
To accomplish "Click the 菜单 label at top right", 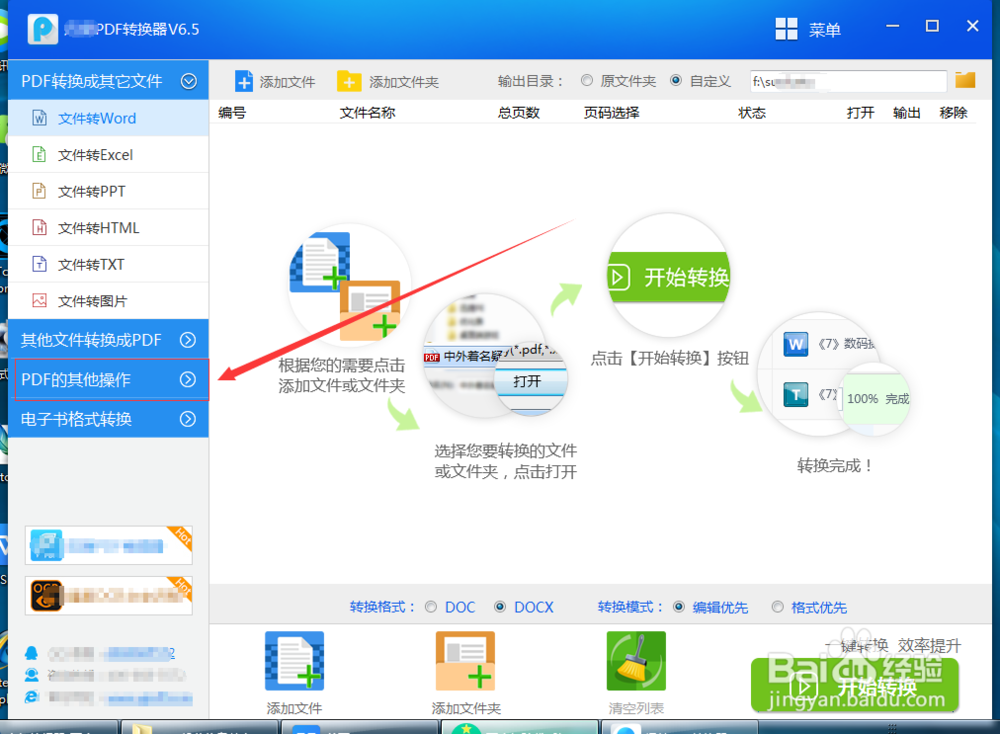I will click(x=825, y=29).
